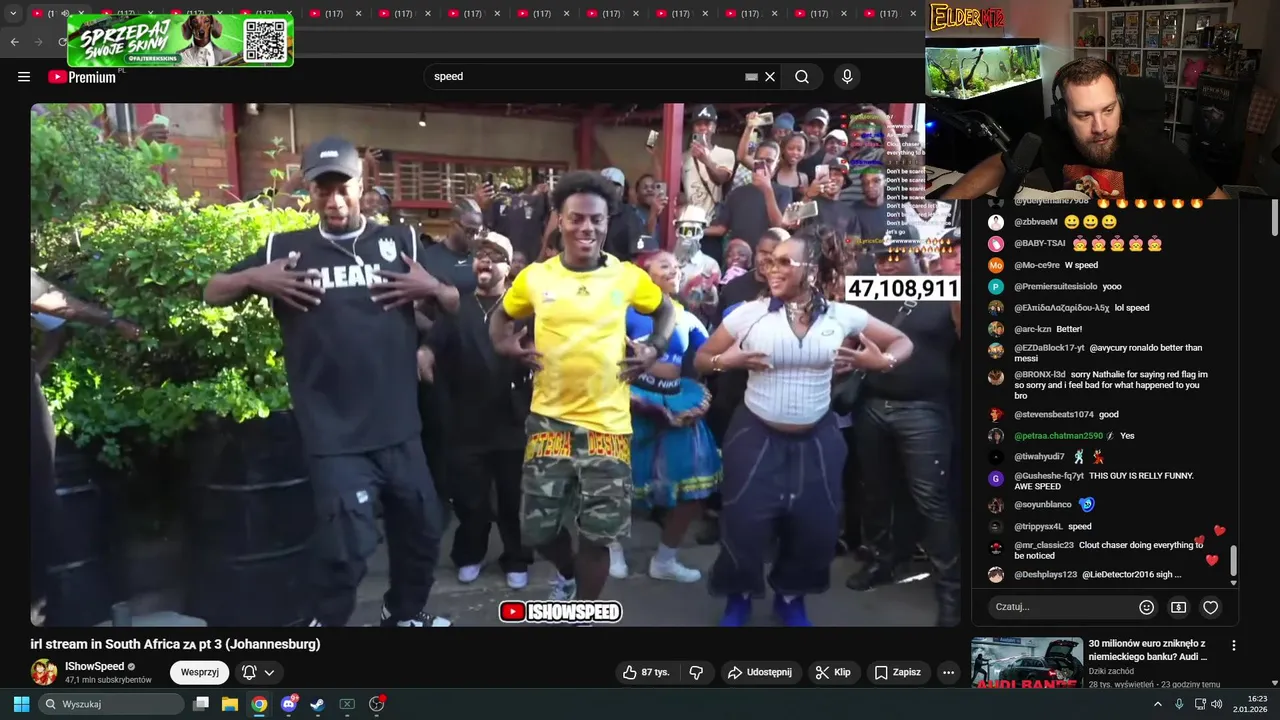Toggle the channel notification bell
Image resolution: width=1280 pixels, height=720 pixels.
249,673
